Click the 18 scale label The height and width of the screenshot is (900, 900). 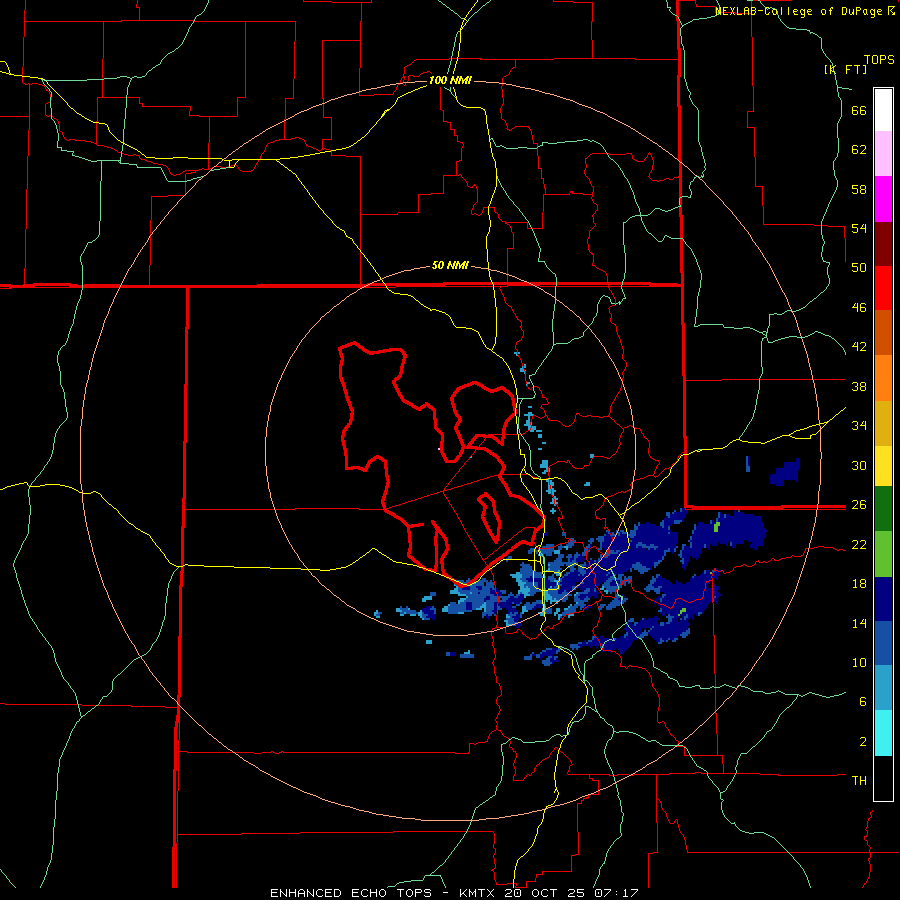tap(859, 584)
